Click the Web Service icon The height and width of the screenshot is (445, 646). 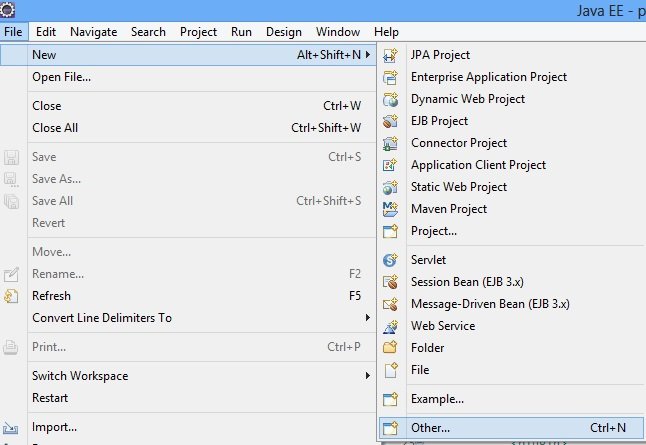[x=390, y=326]
